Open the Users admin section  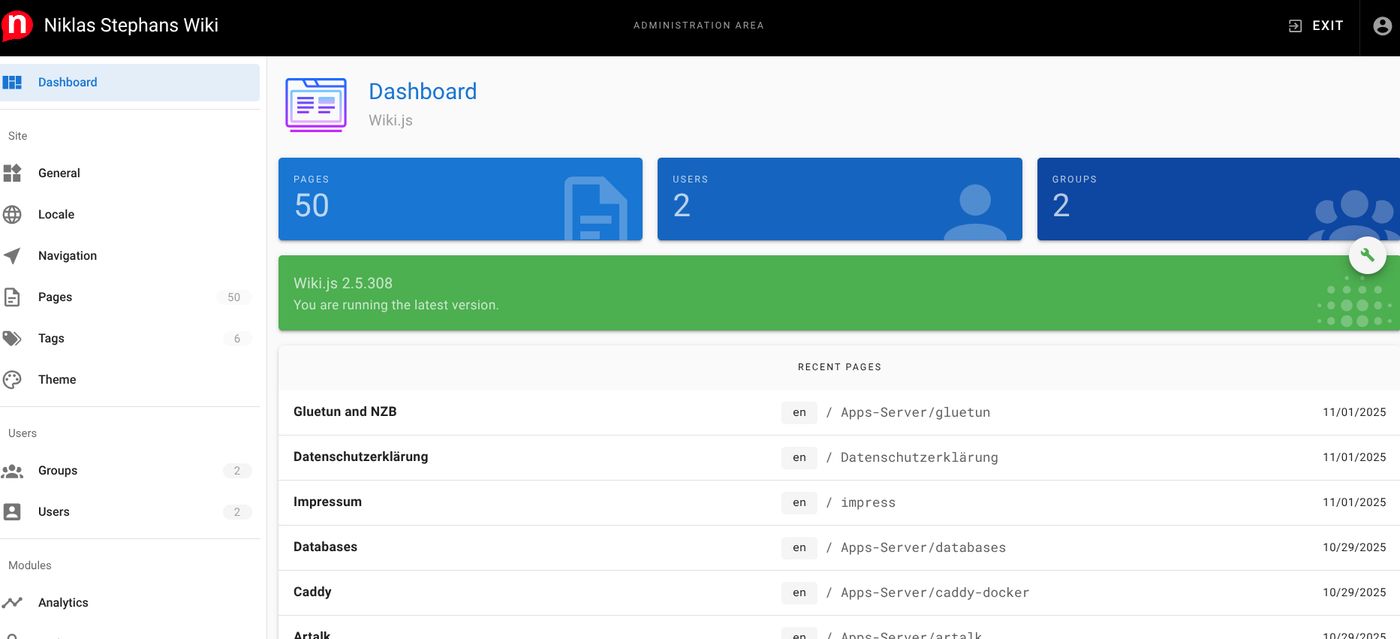pyautogui.click(x=54, y=512)
